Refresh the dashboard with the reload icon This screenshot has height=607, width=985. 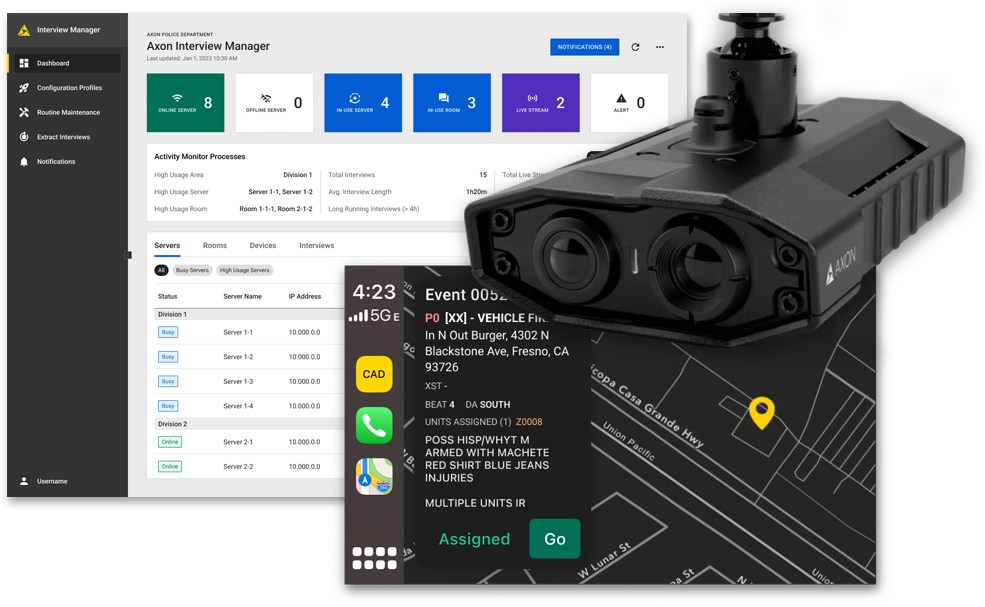coord(635,47)
